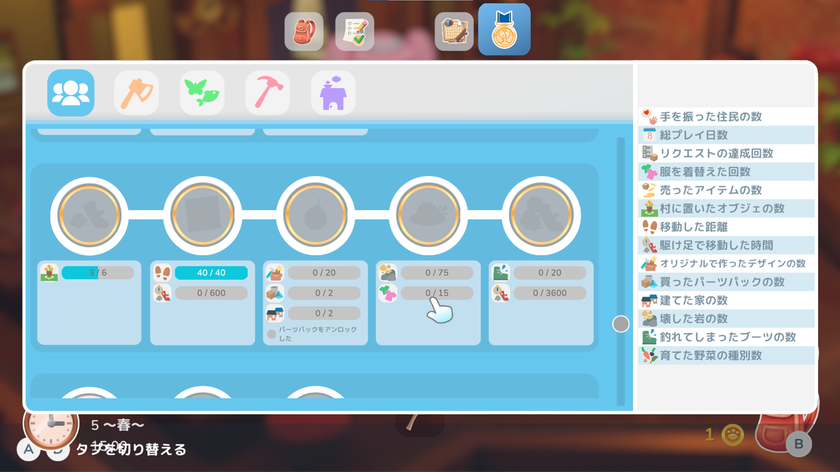Click the footprints icon beside 40/40

162,273
